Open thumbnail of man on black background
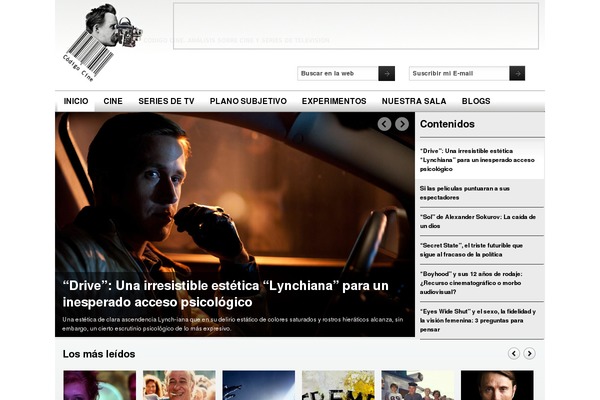600x400 pixels. pyautogui.click(x=497, y=385)
